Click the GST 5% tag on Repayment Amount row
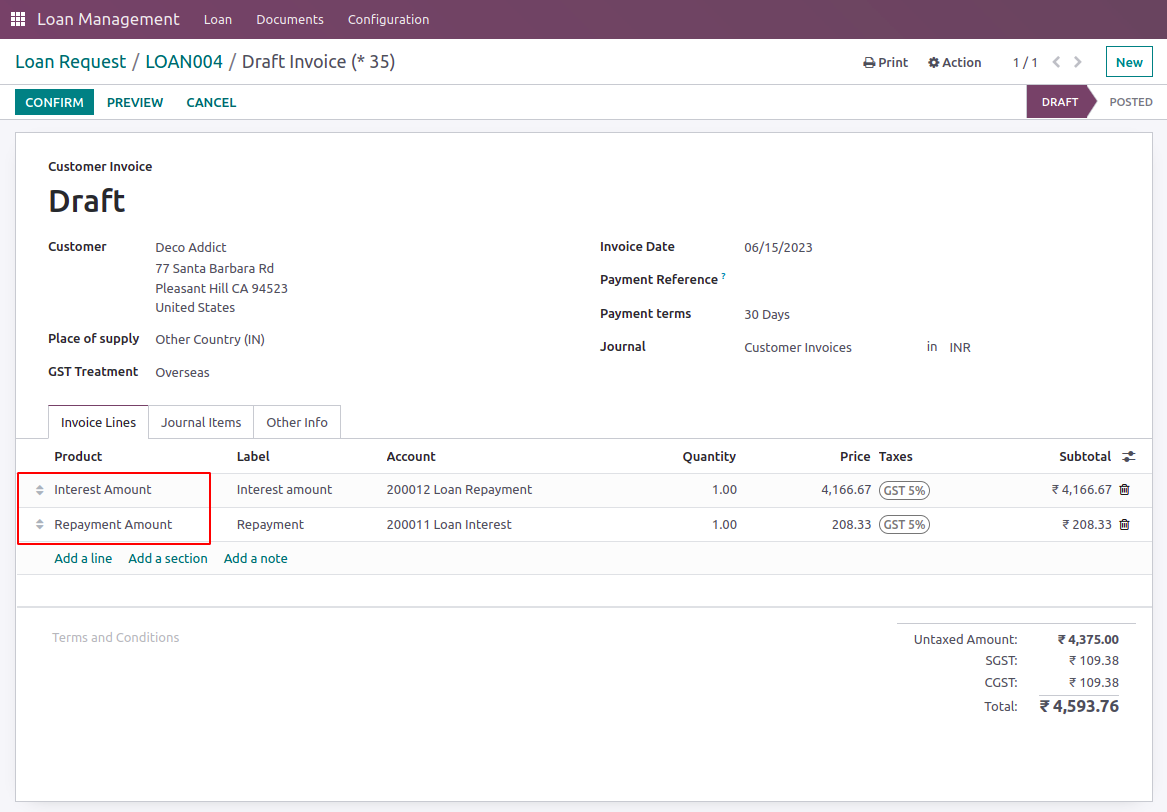Image resolution: width=1167 pixels, height=812 pixels. tap(904, 525)
